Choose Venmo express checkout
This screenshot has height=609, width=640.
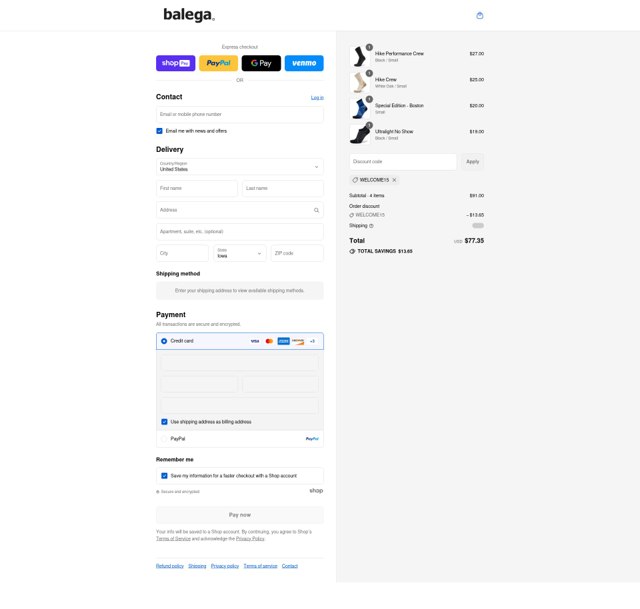[304, 63]
